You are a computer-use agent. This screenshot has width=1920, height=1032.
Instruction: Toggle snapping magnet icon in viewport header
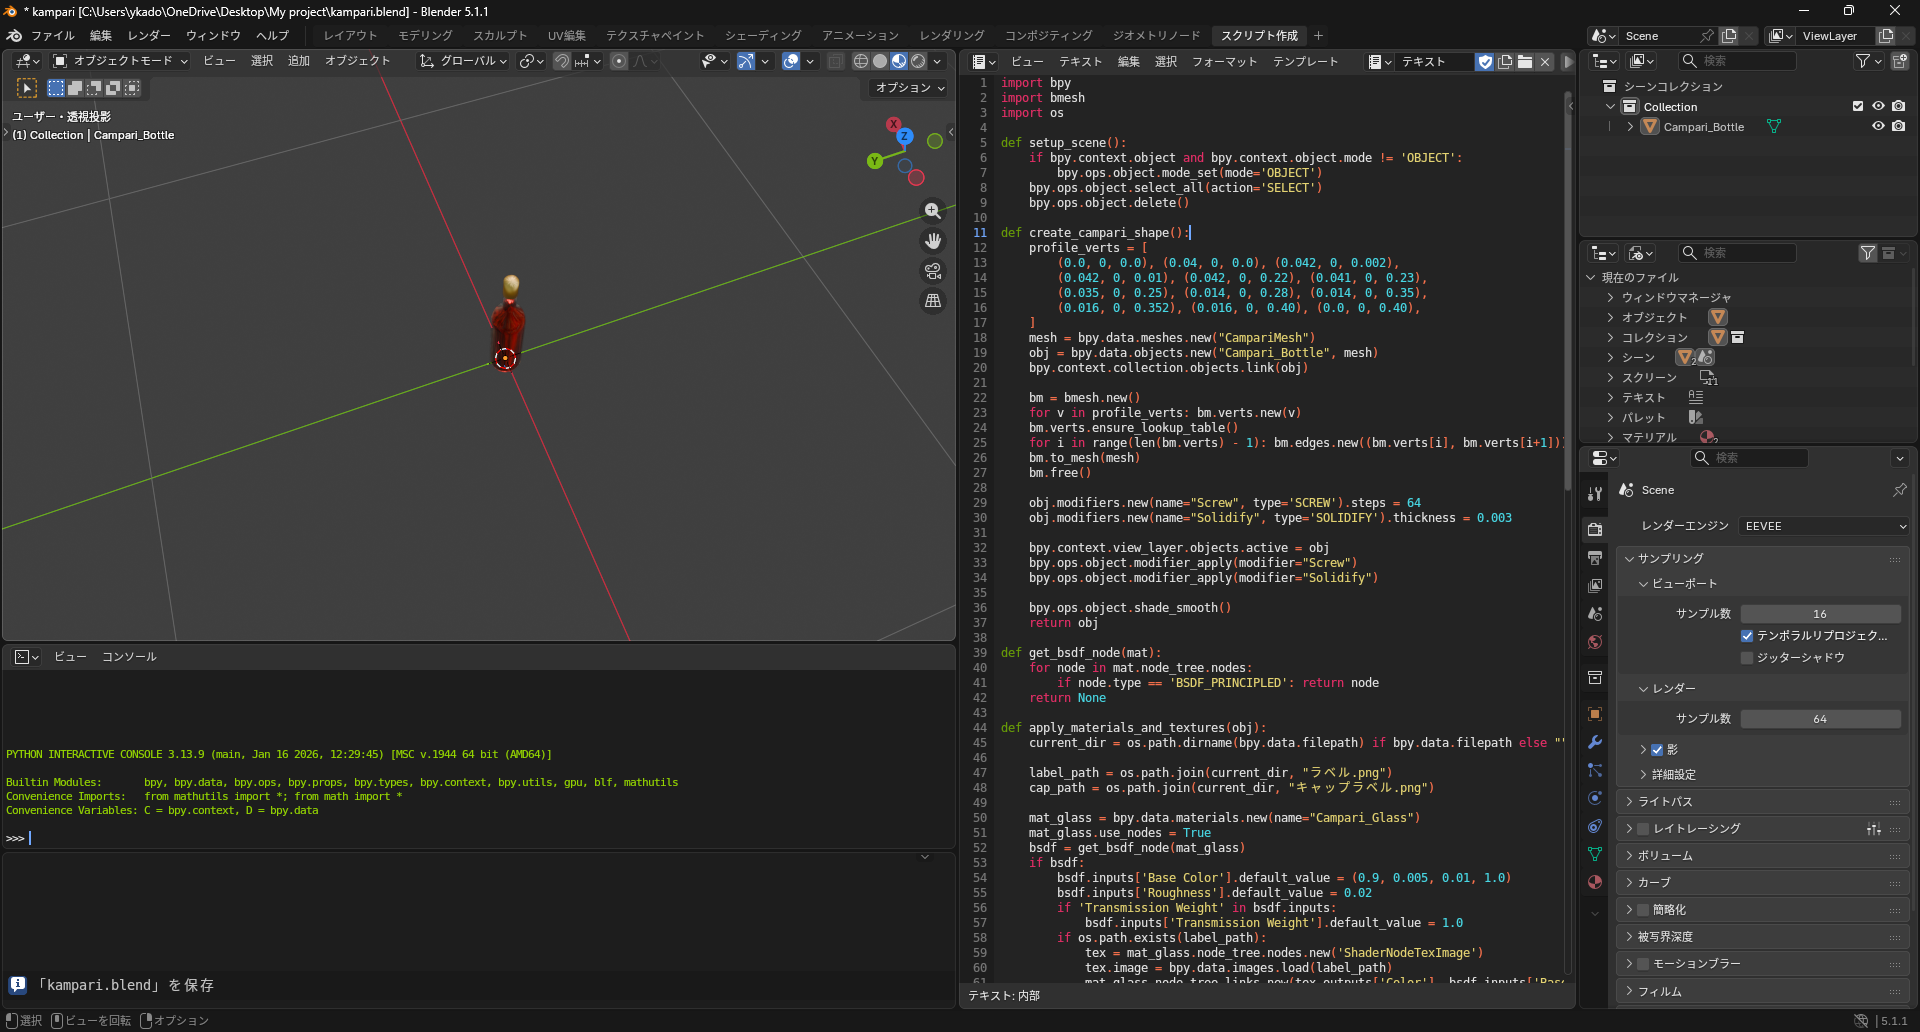pos(562,61)
